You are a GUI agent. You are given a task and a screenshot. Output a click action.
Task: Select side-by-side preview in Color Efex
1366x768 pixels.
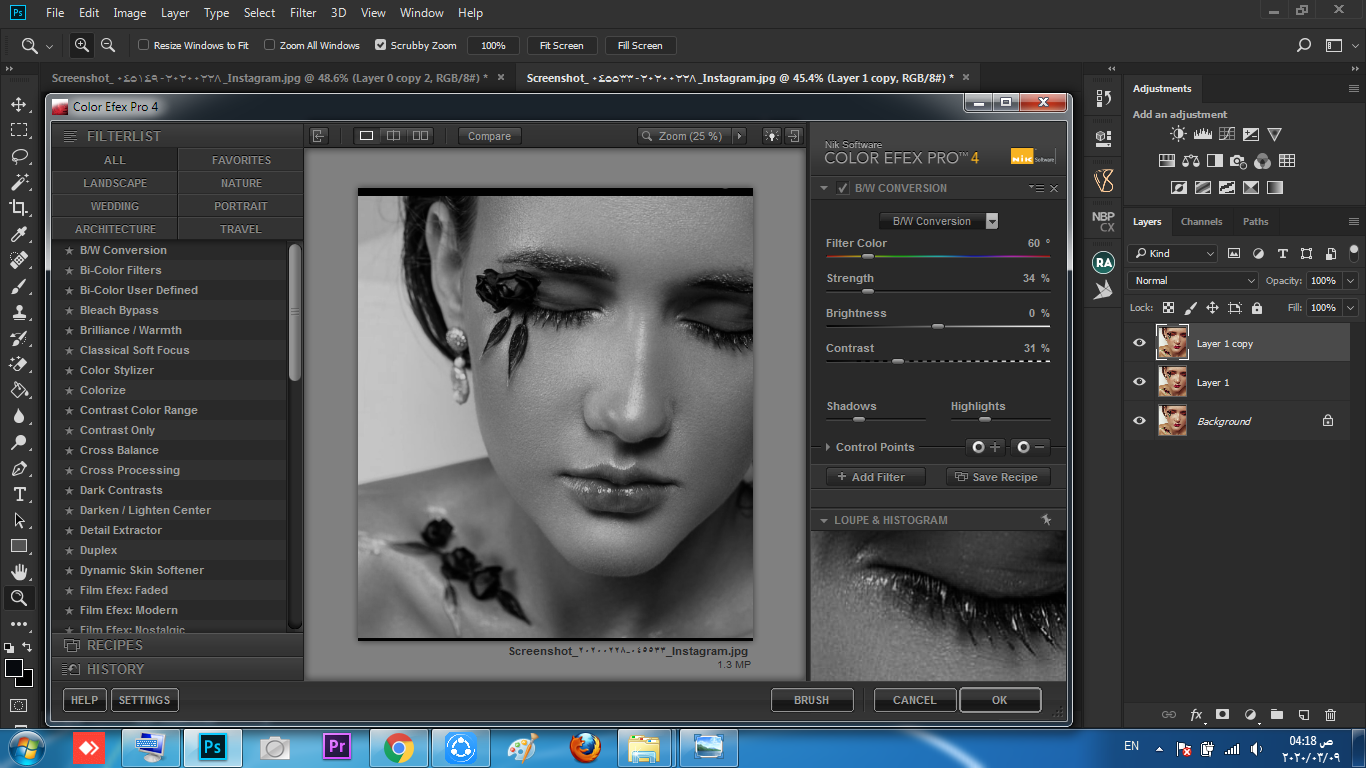click(x=420, y=136)
